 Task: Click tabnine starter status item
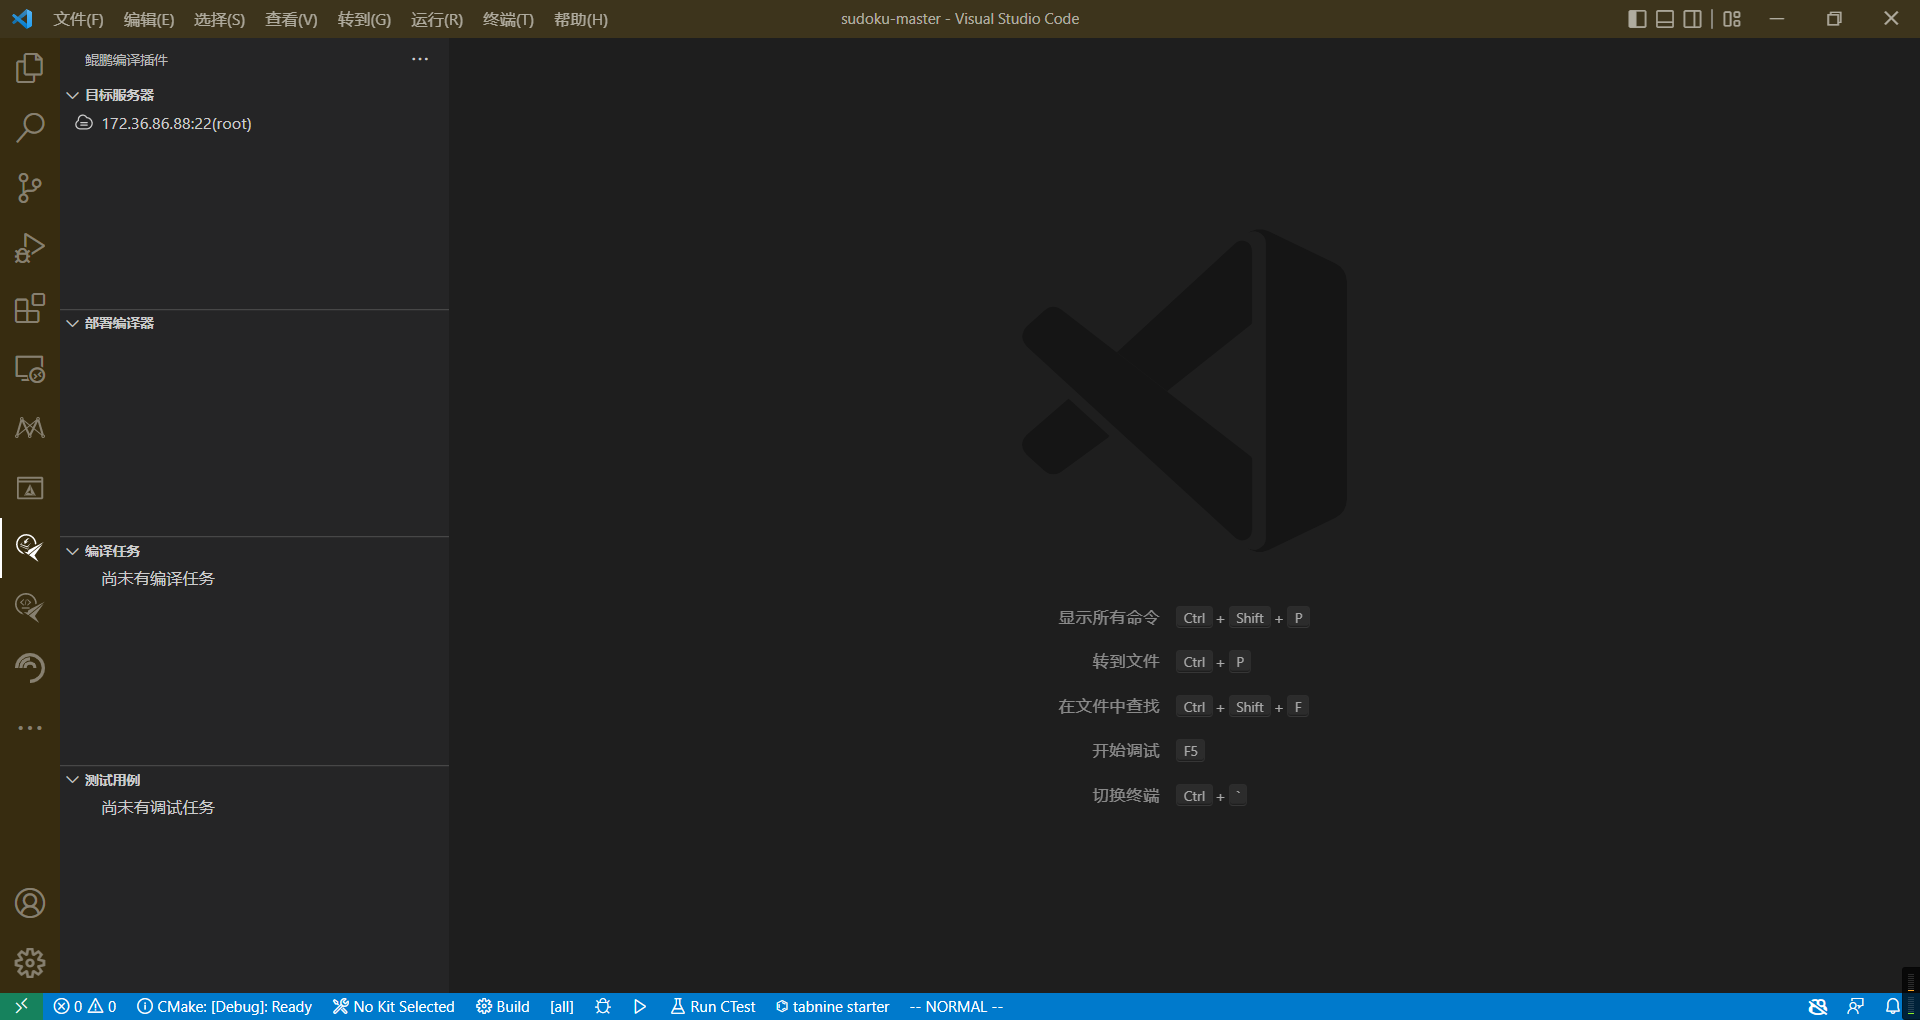(x=833, y=1006)
